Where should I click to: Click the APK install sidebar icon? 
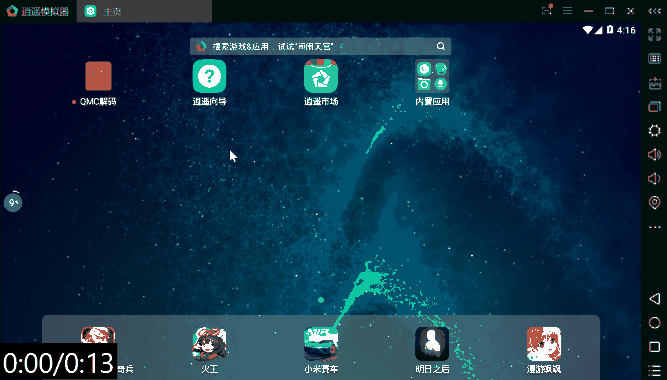tap(654, 83)
